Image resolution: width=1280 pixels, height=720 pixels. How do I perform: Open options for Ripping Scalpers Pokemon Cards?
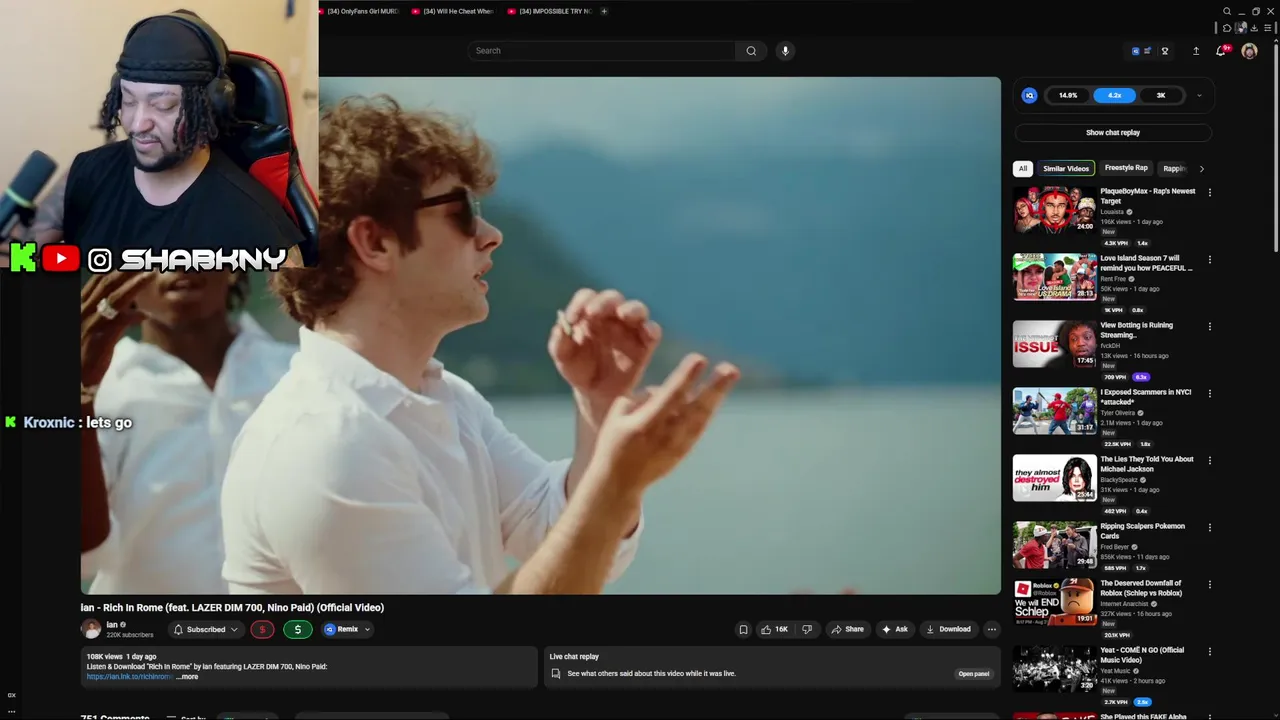click(1209, 527)
